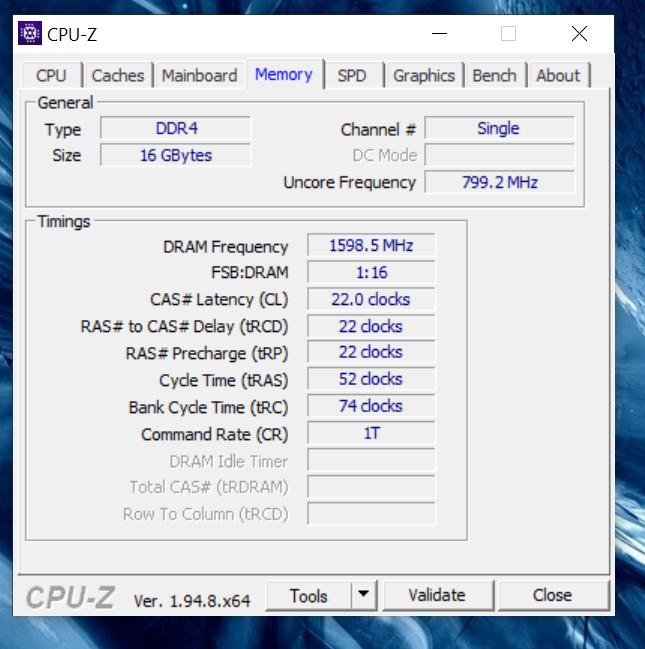The image size is (645, 649).
Task: Click the empty DRAM Idle Timer field
Action: tap(371, 460)
